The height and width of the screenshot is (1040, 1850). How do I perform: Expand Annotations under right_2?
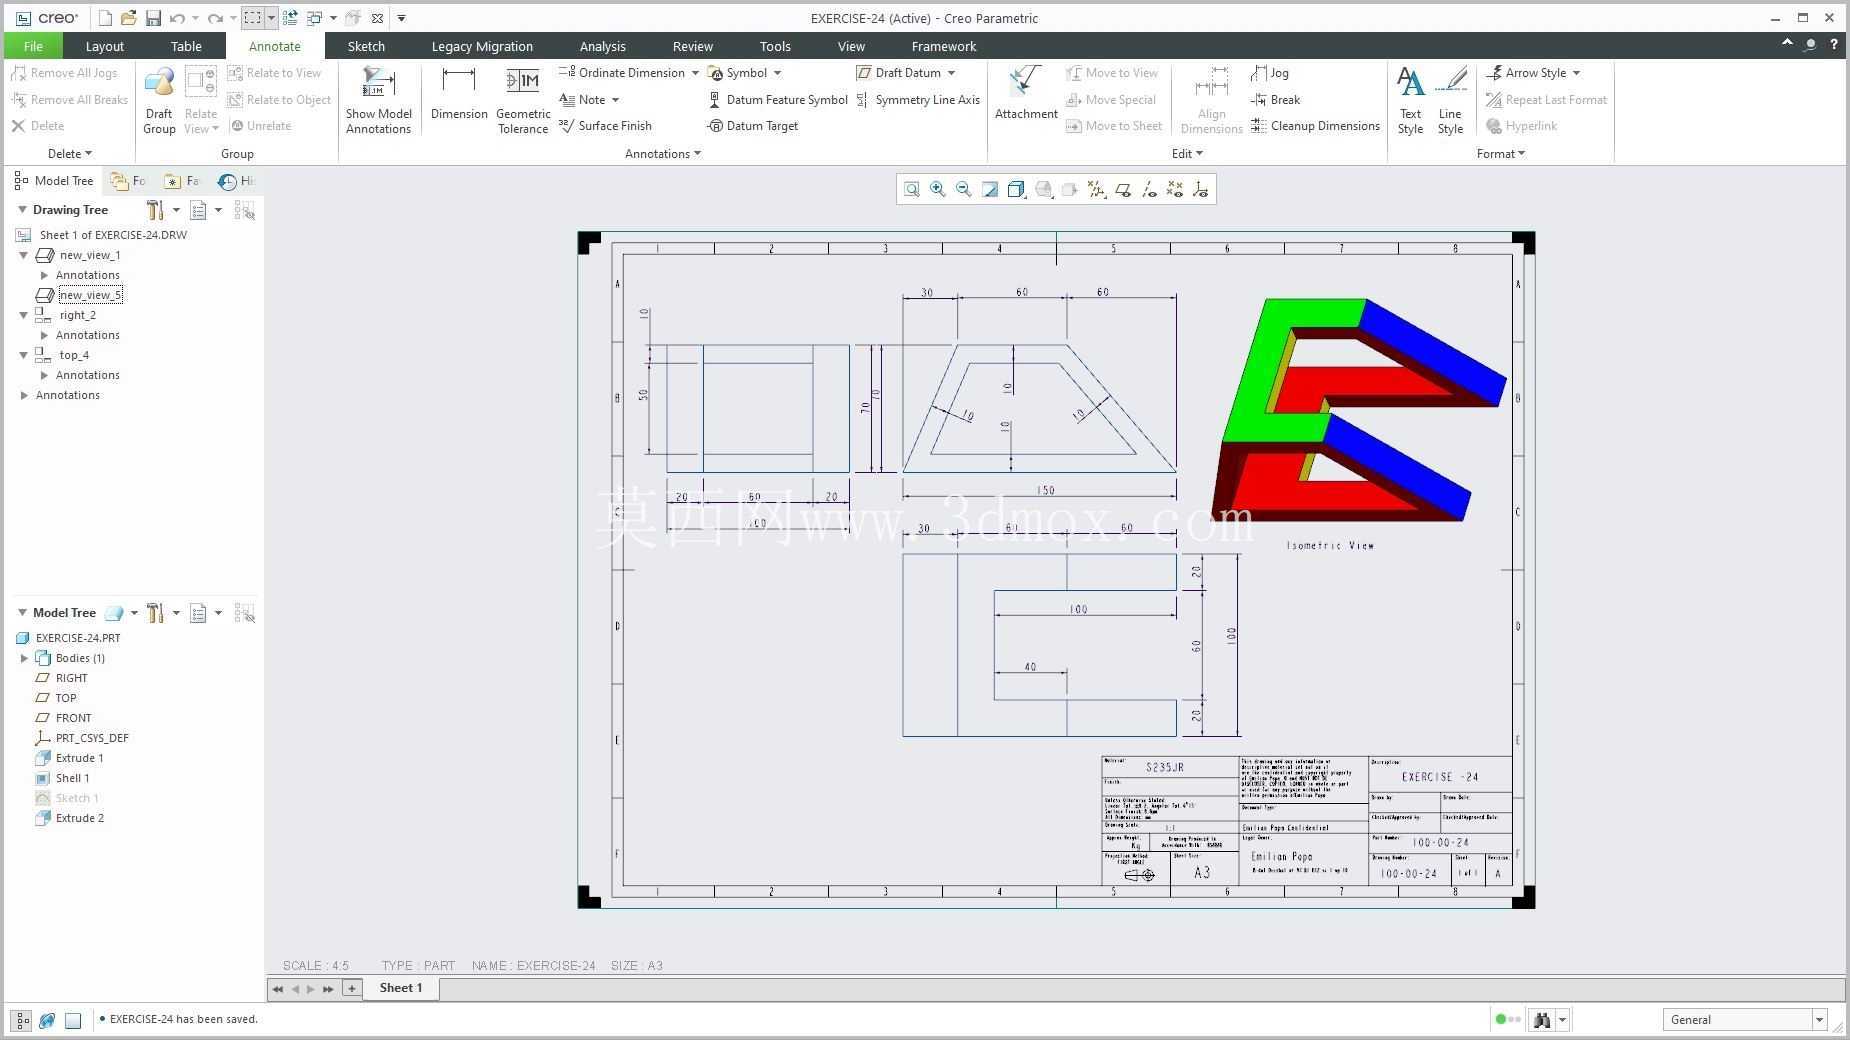(x=44, y=335)
